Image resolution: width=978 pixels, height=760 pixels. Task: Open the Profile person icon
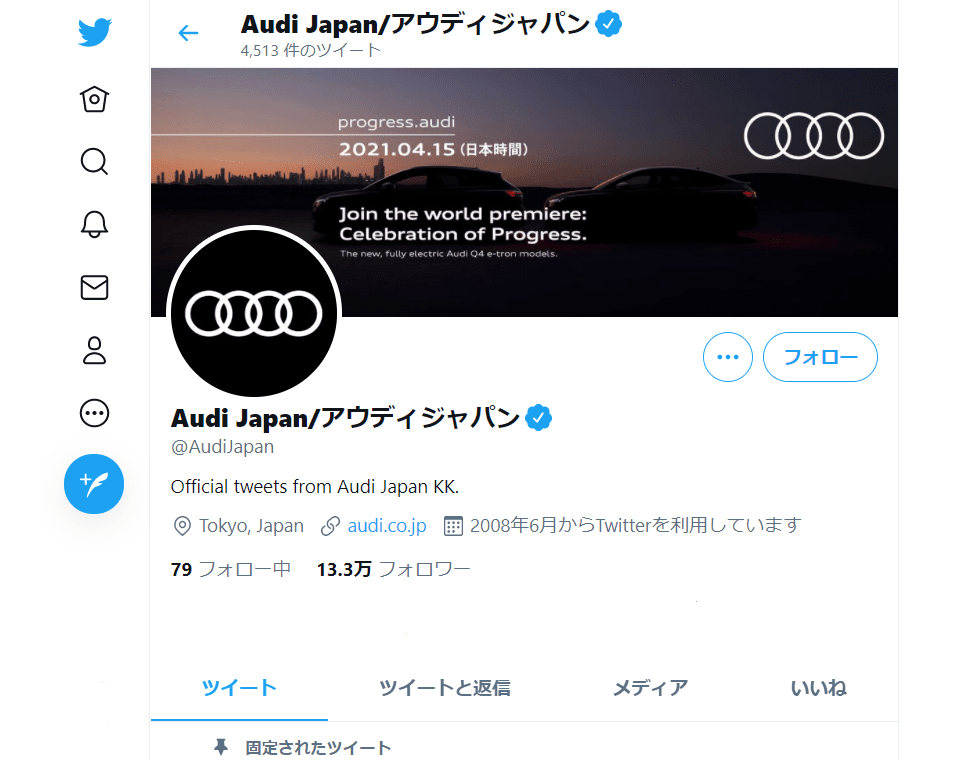pyautogui.click(x=94, y=350)
